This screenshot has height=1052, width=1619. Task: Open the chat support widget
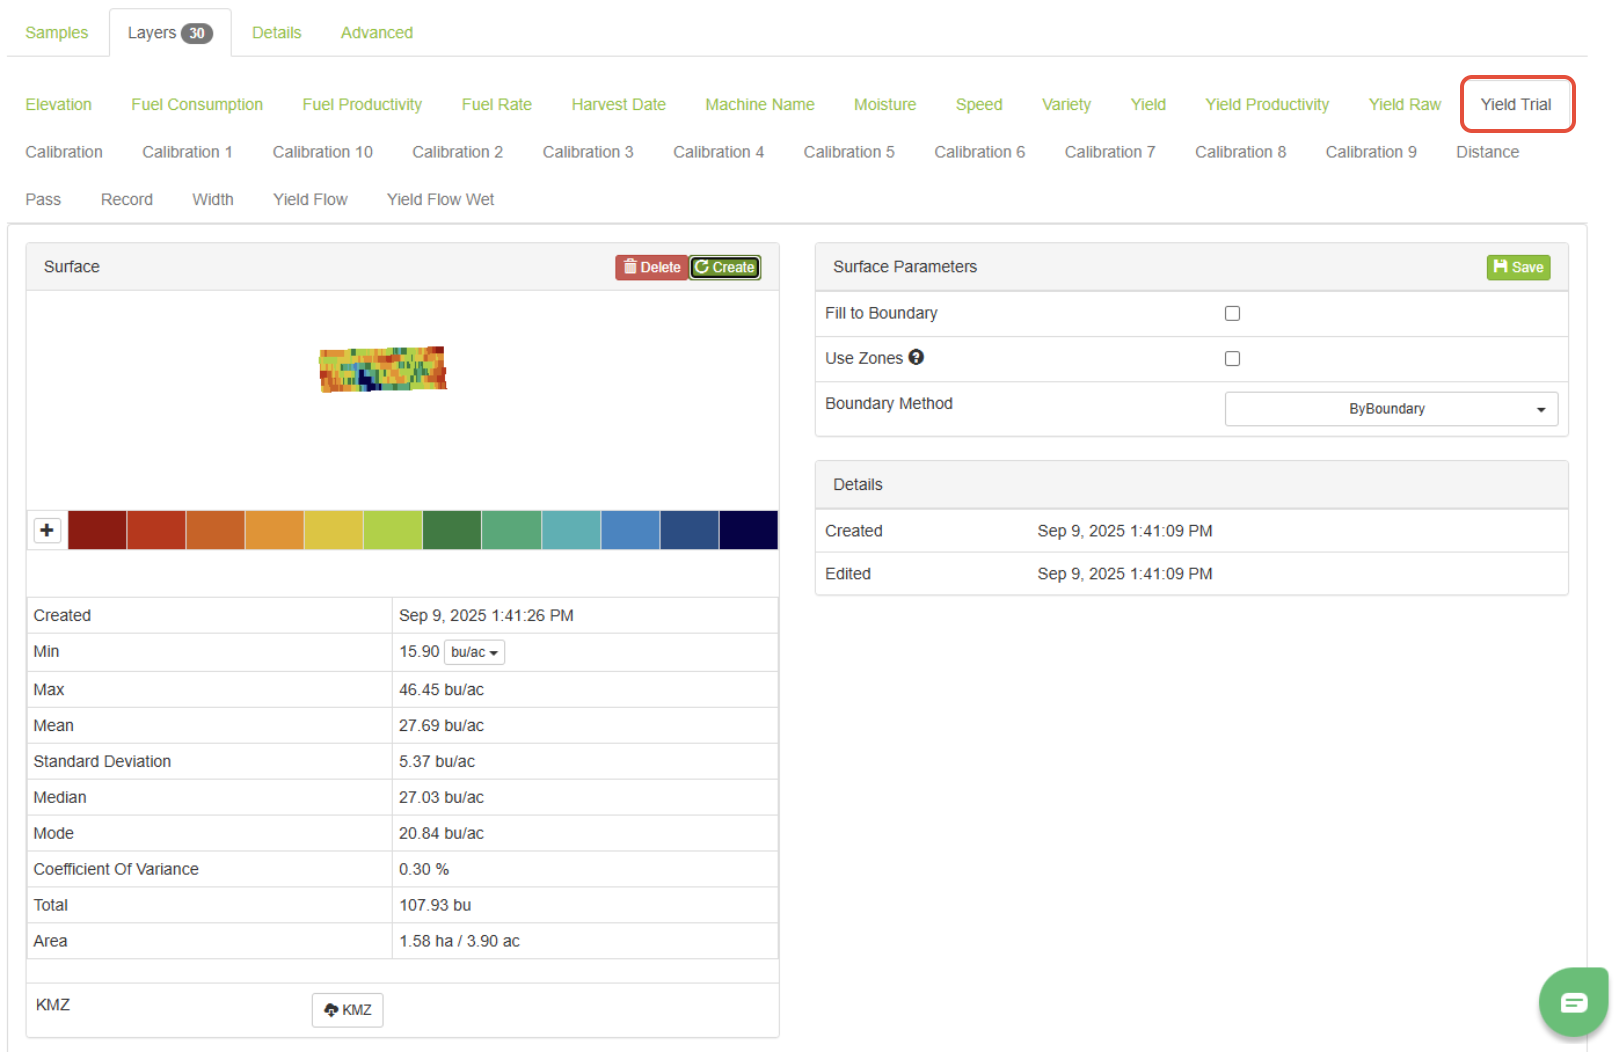pyautogui.click(x=1573, y=1002)
